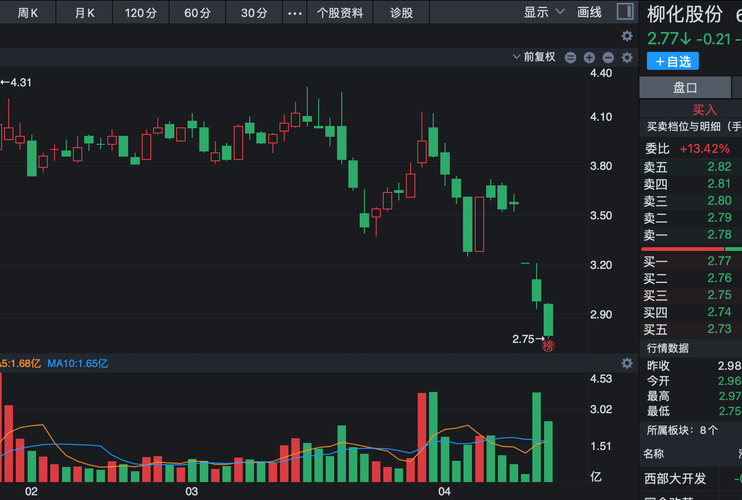Viewport: 742px width, 500px height.
Task: Select the 盘口 panel tab
Action: click(x=685, y=88)
